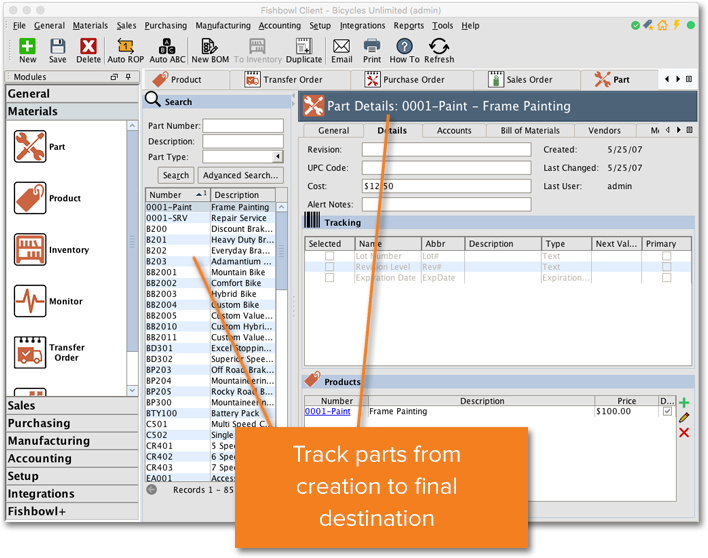Click the To Inventory toolbar icon
The width and height of the screenshot is (708, 558).
[x=257, y=50]
